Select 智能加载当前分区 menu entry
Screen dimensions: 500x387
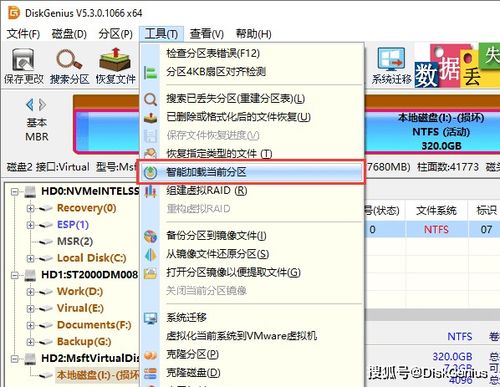tap(251, 172)
